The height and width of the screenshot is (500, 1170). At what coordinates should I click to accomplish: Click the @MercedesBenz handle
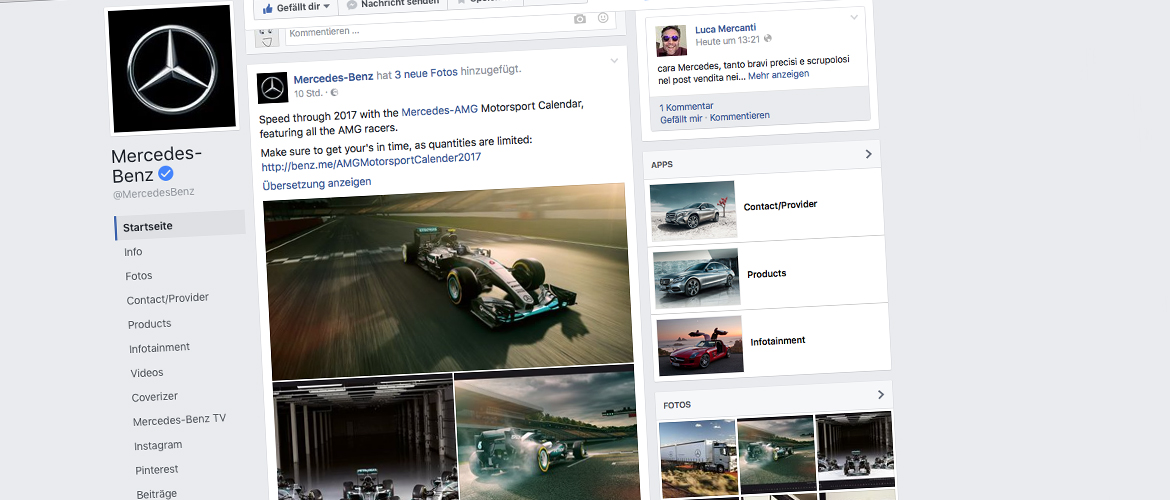pos(154,193)
